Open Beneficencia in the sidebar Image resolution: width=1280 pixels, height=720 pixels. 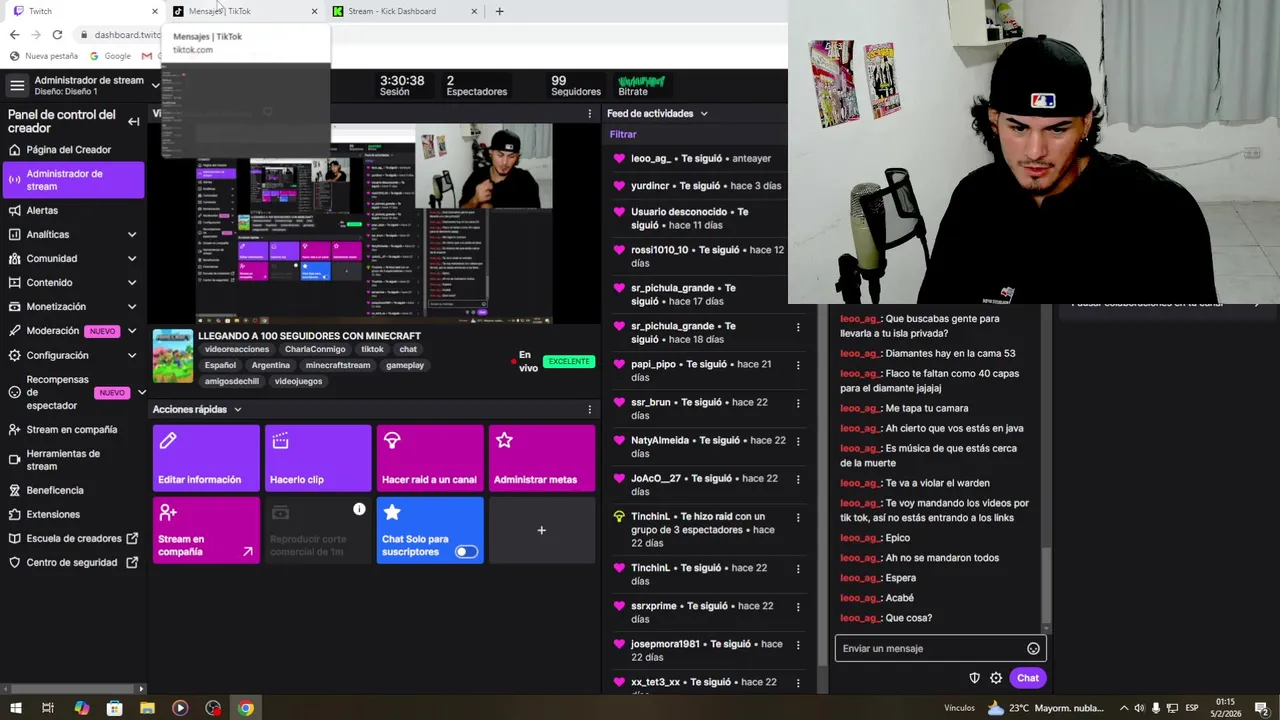pos(72,491)
